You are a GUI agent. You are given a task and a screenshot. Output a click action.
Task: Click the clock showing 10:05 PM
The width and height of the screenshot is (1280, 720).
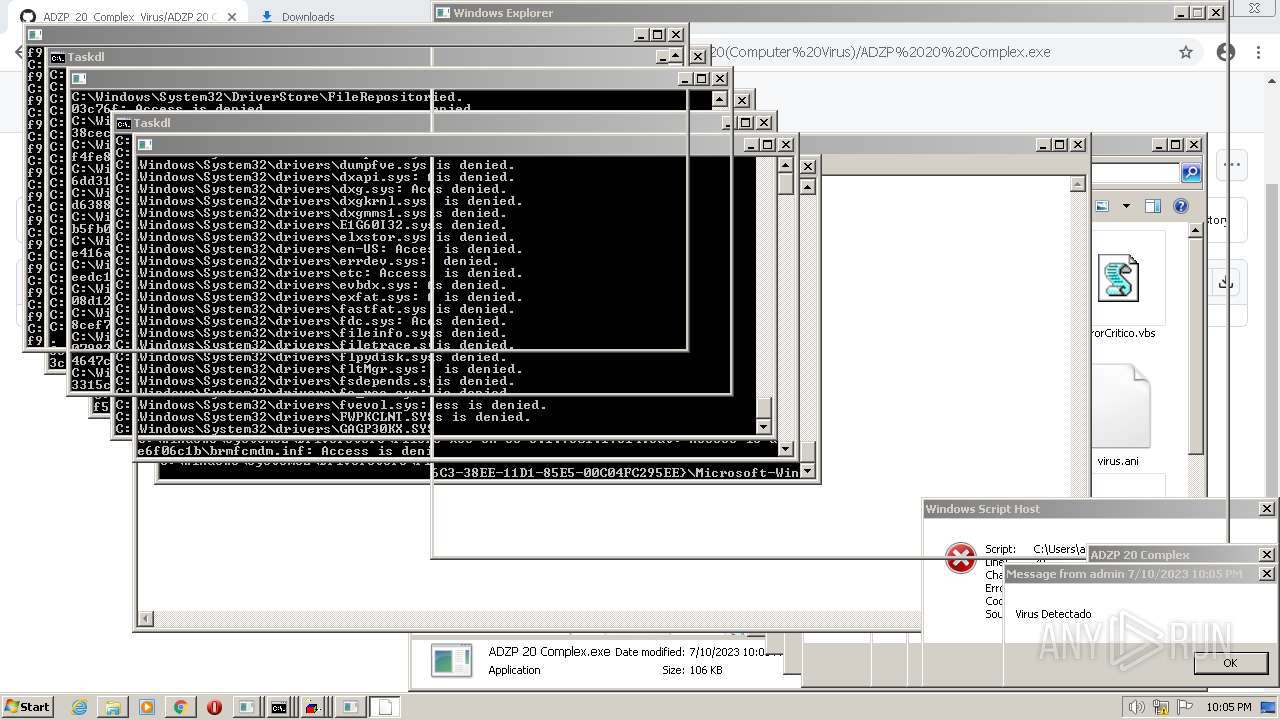point(1229,707)
